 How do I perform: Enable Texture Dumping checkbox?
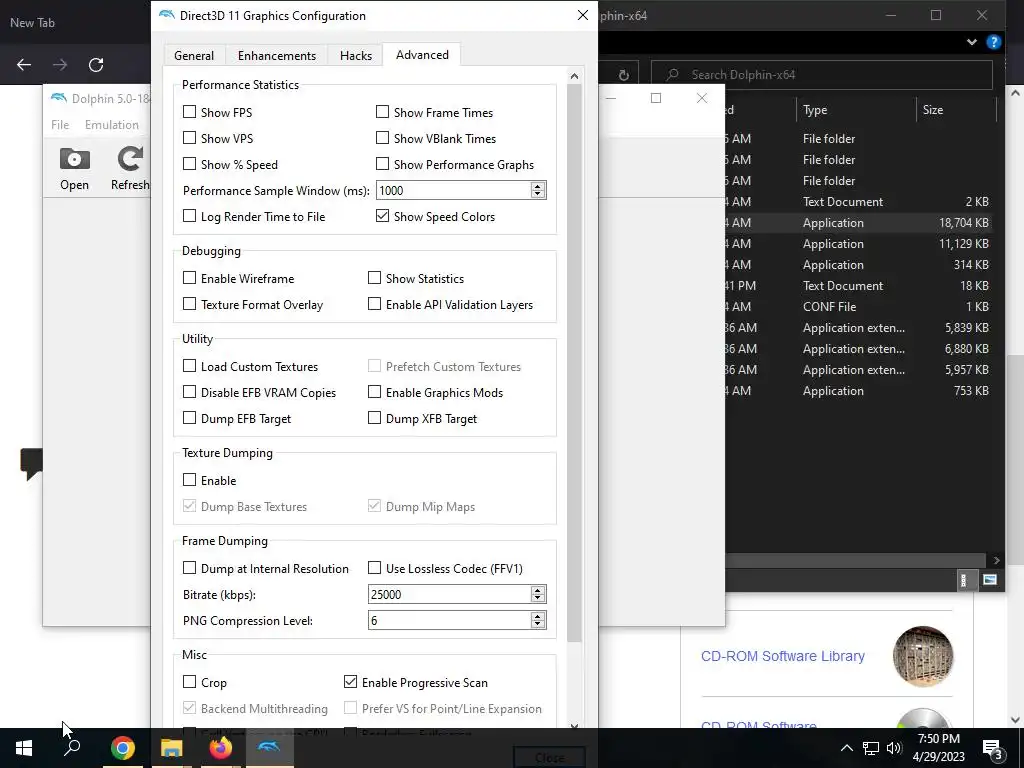189,480
